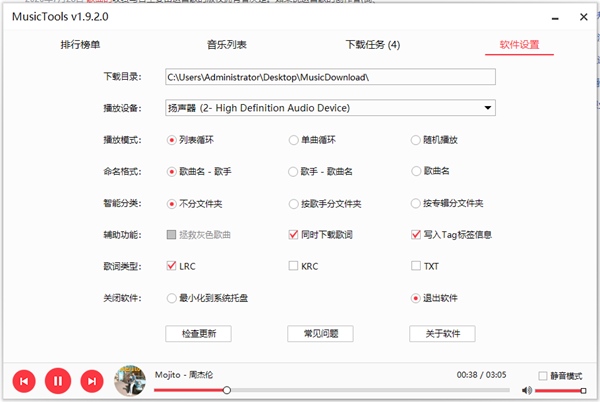600x402 pixels.
Task: Choose 随机播放 playback mode
Action: [x=416, y=140]
